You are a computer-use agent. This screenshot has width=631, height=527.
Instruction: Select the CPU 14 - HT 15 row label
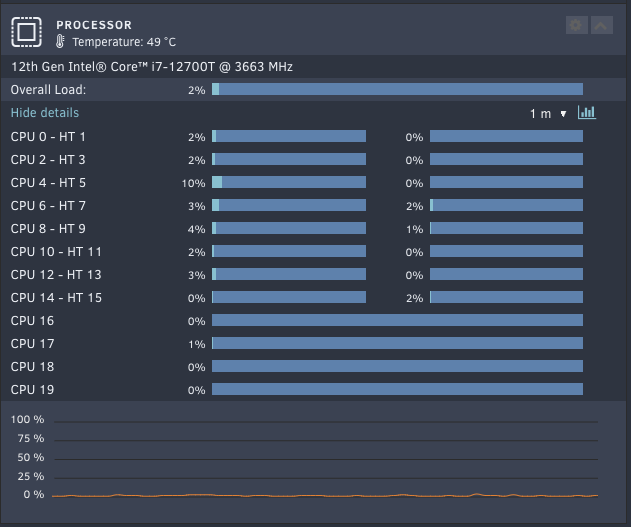(56, 297)
